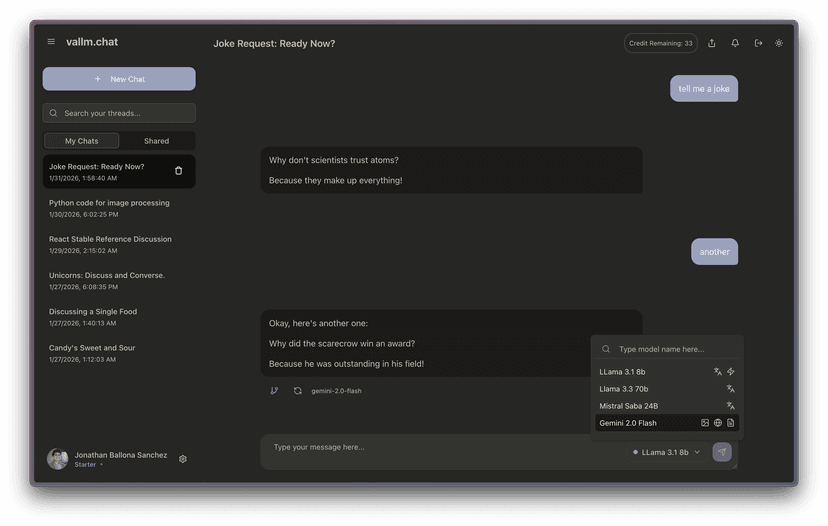Click the logout icon in header
This screenshot has height=526, width=828.
[x=758, y=43]
